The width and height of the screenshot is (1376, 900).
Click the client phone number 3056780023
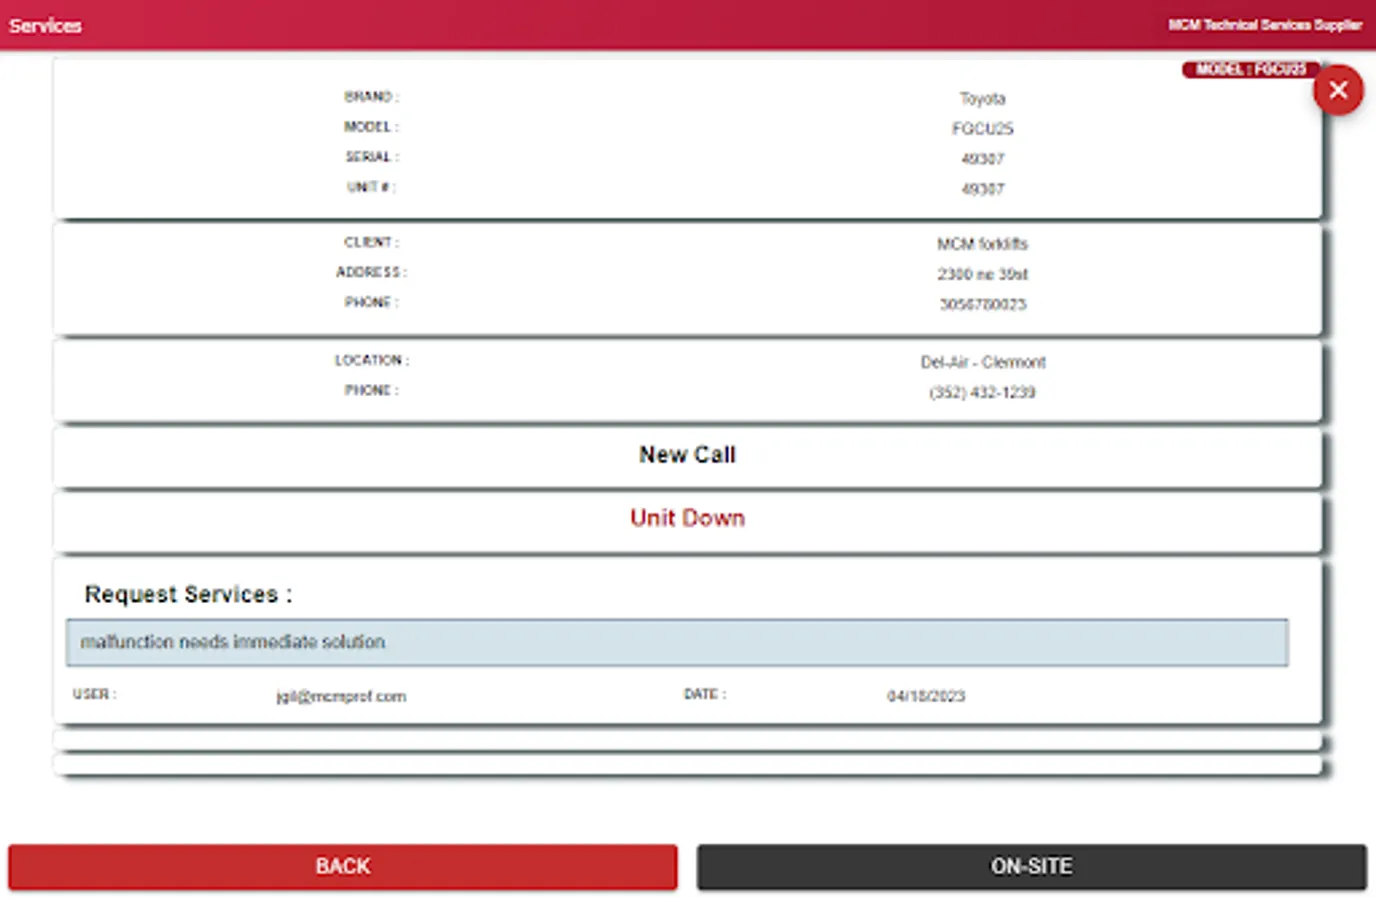982,304
